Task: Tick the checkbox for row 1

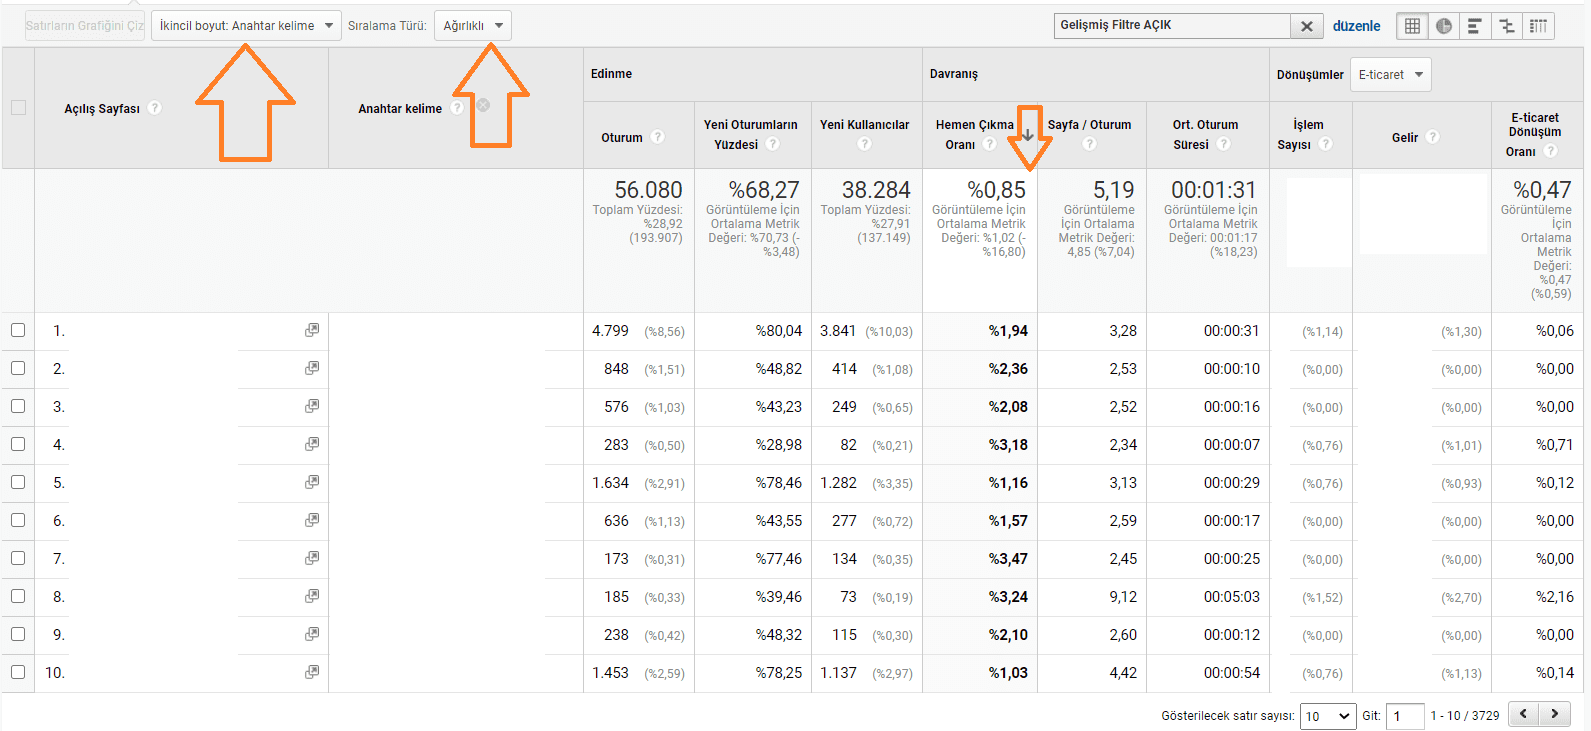Action: pos(18,330)
